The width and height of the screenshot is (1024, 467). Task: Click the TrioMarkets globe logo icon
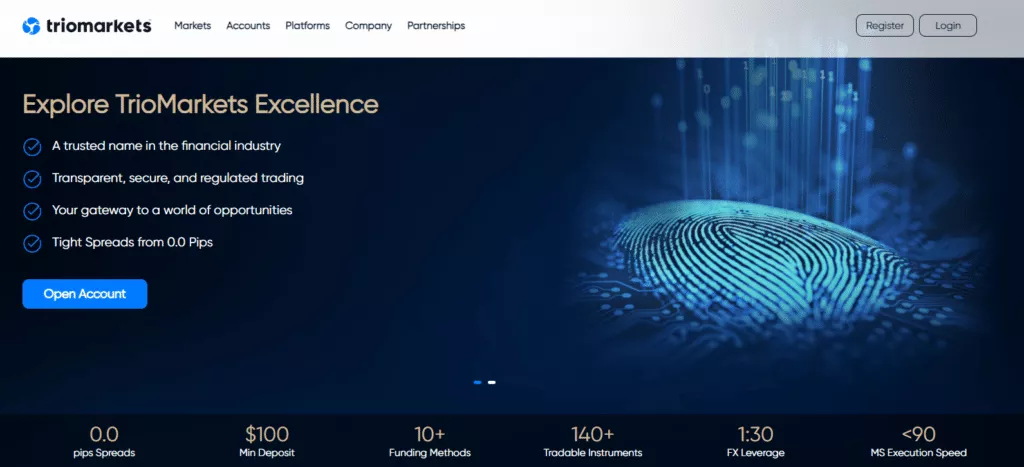click(x=31, y=26)
